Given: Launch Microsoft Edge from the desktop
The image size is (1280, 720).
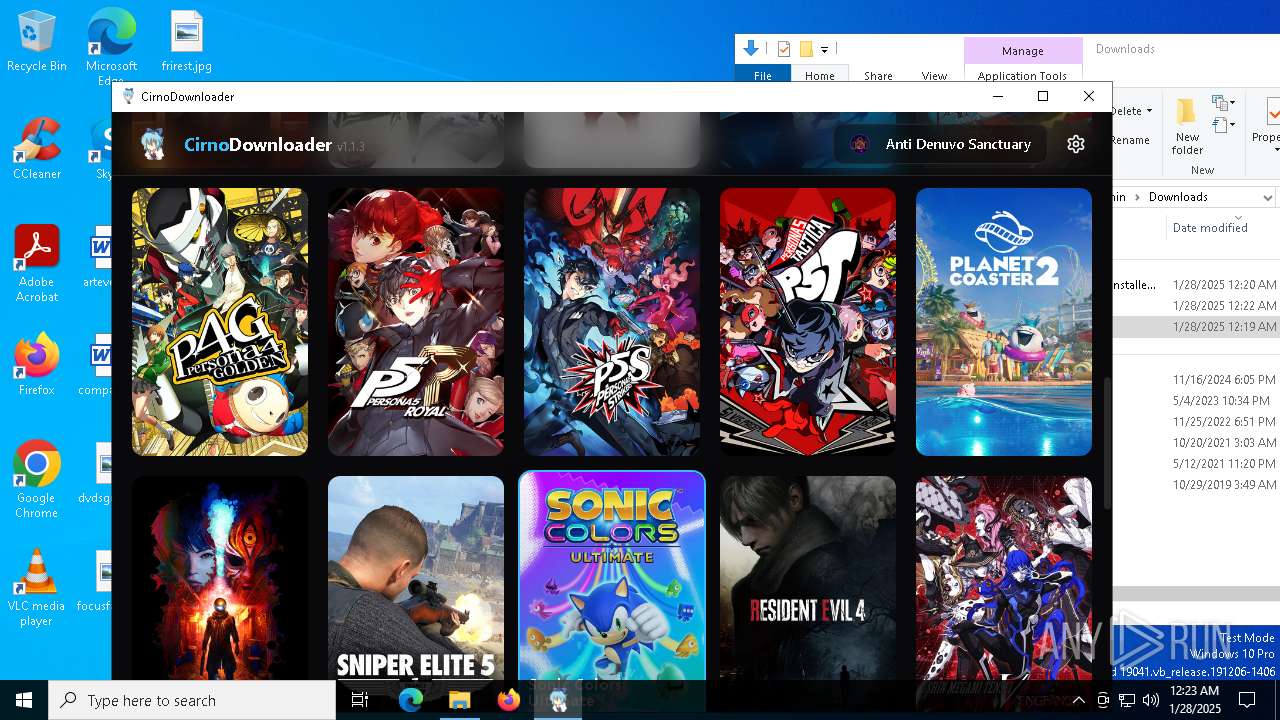Looking at the screenshot, I should [x=111, y=46].
